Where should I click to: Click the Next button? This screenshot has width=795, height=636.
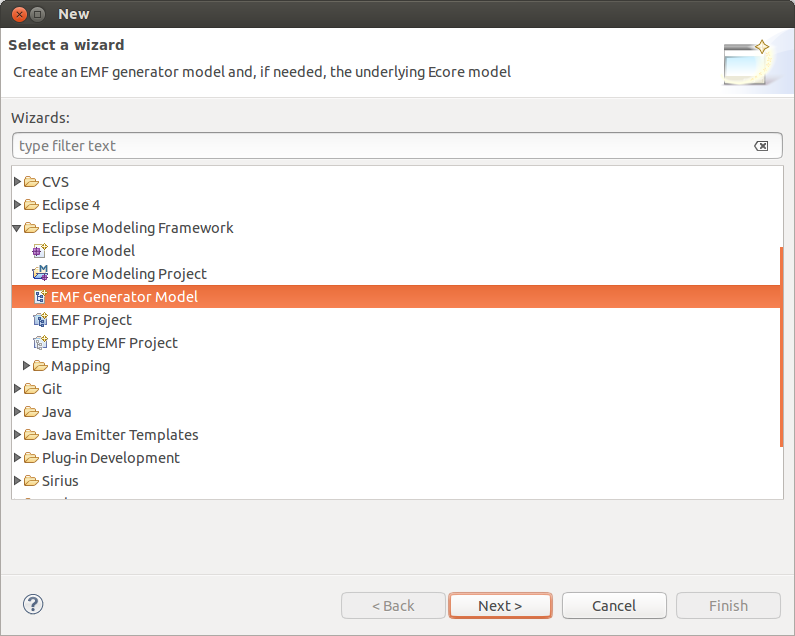[500, 606]
